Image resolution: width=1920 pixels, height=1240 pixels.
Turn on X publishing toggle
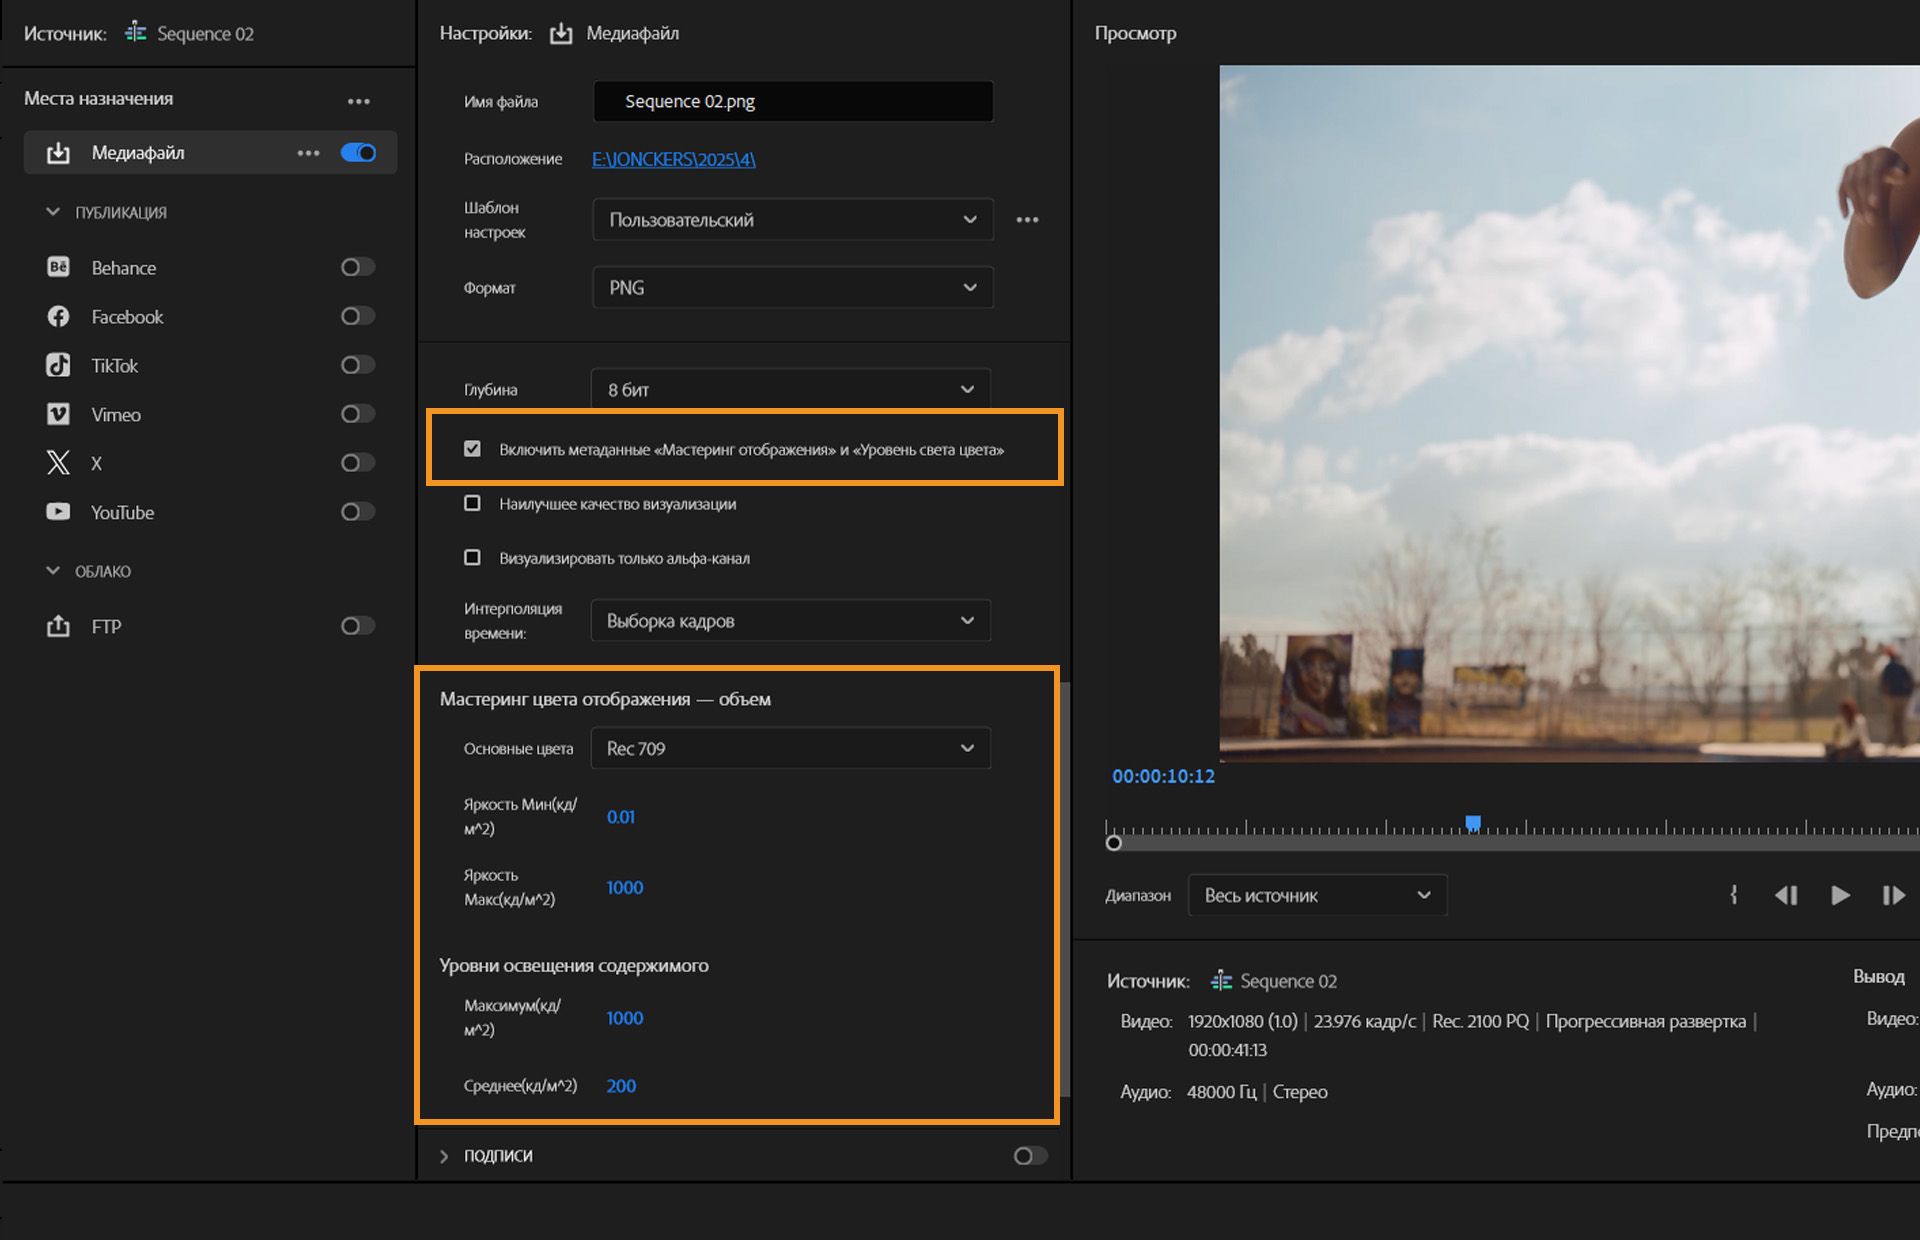(x=358, y=462)
